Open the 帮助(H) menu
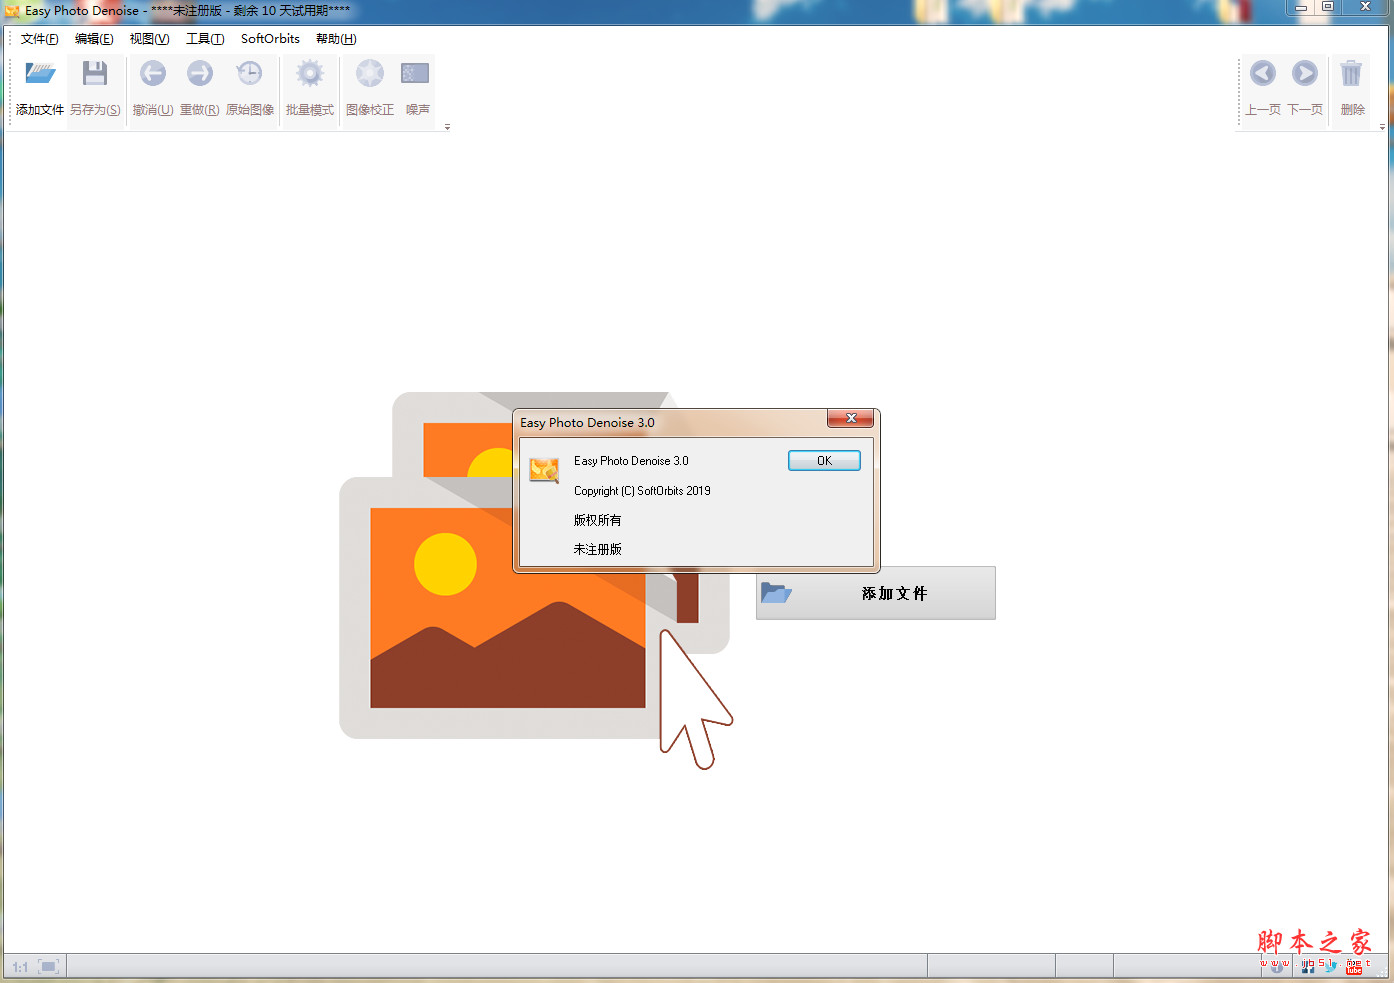1394x983 pixels. 336,39
